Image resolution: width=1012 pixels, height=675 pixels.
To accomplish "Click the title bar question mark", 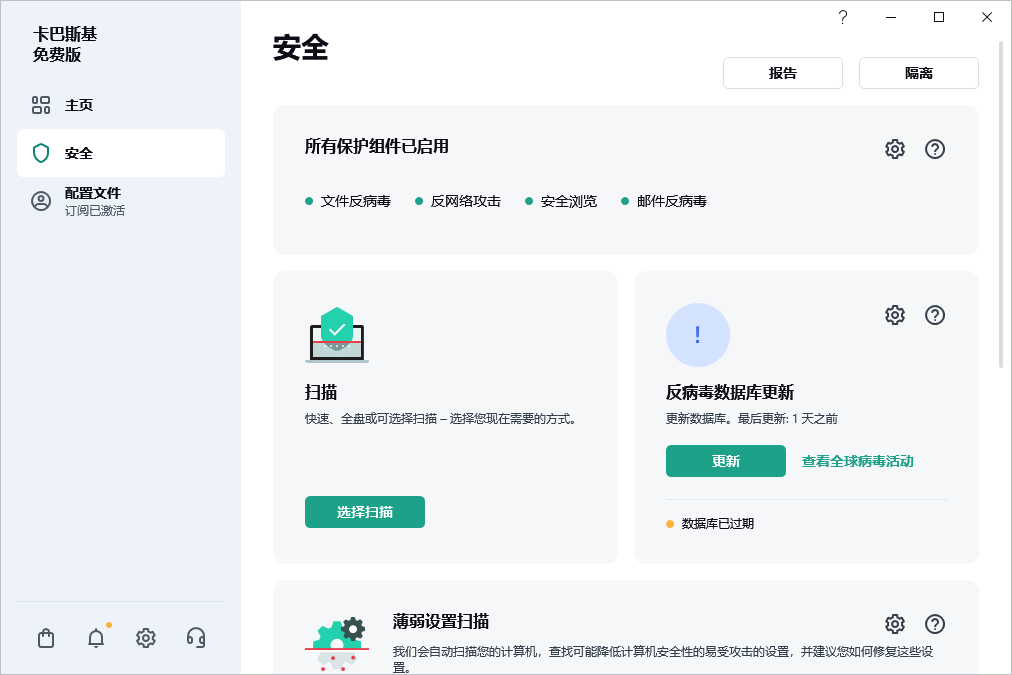I will click(842, 17).
